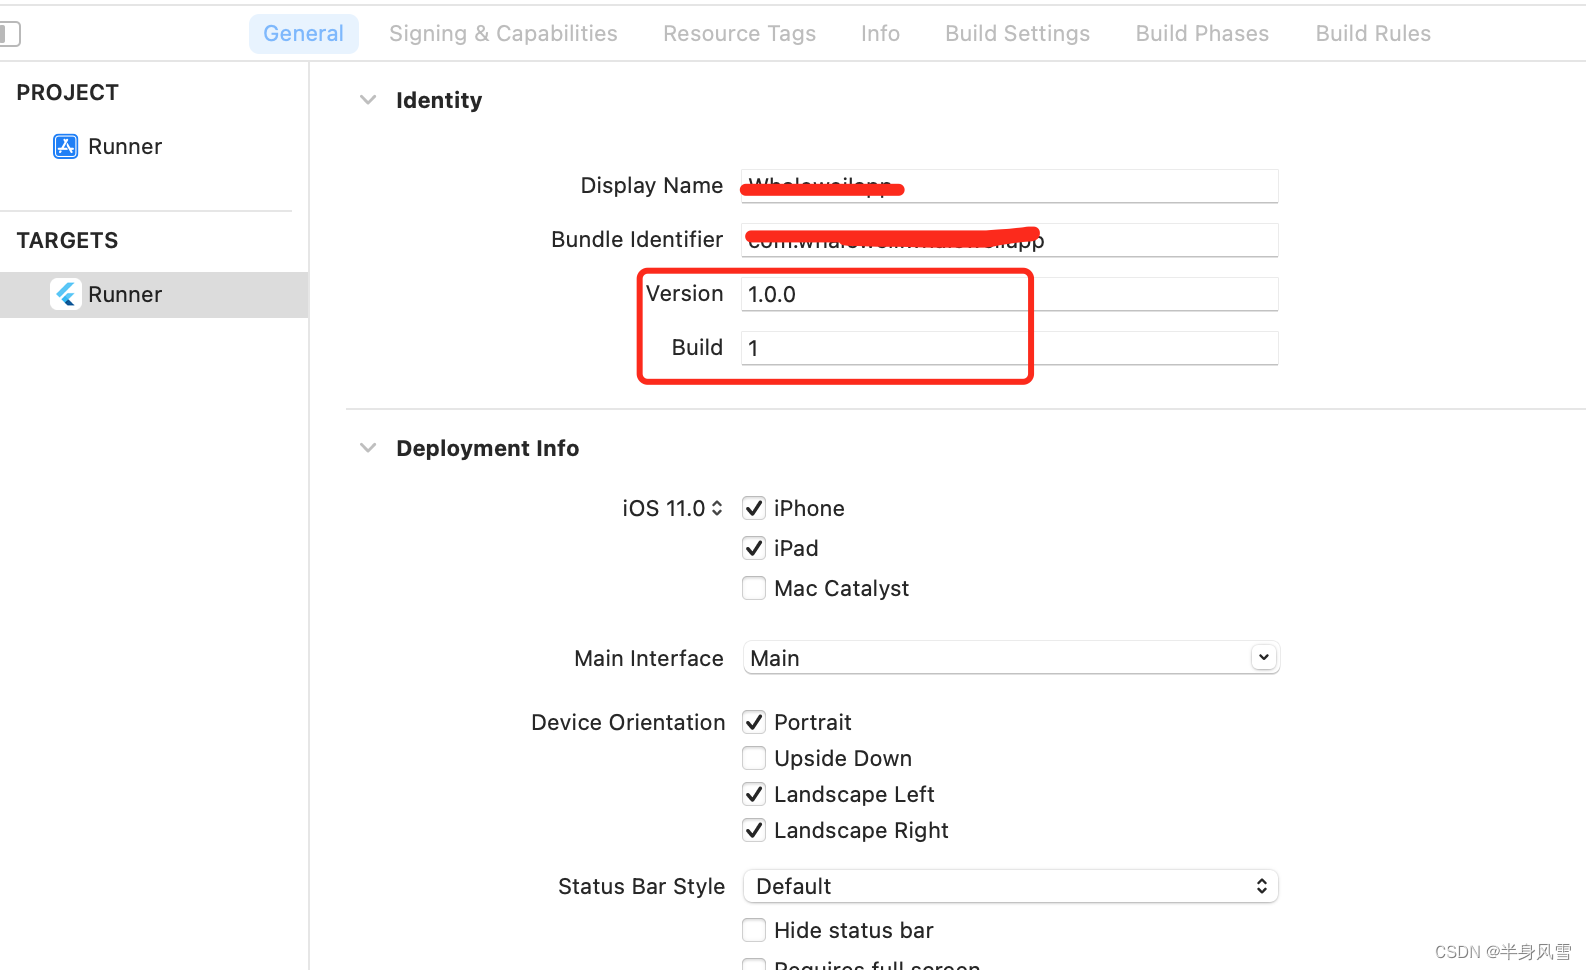The width and height of the screenshot is (1586, 970).
Task: Open the iOS 11.0 deployment target dropdown
Action: 672,509
